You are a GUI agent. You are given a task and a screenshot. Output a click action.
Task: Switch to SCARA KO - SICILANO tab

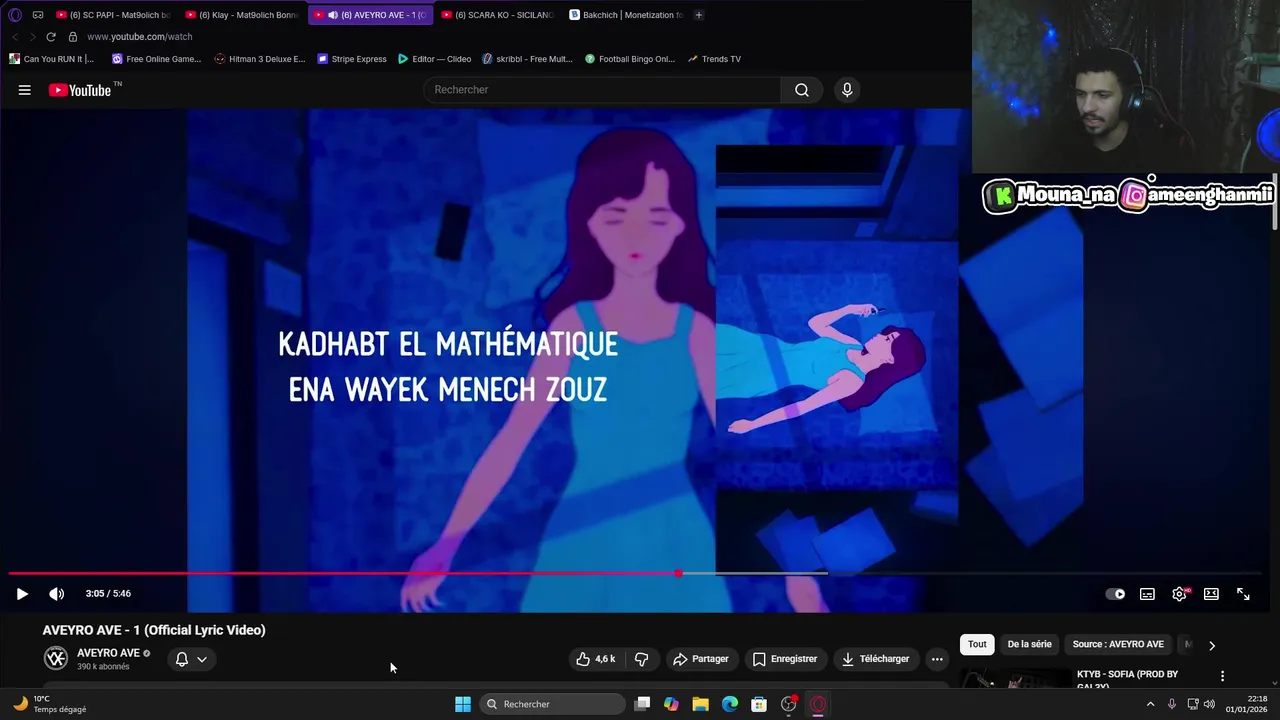[498, 15]
